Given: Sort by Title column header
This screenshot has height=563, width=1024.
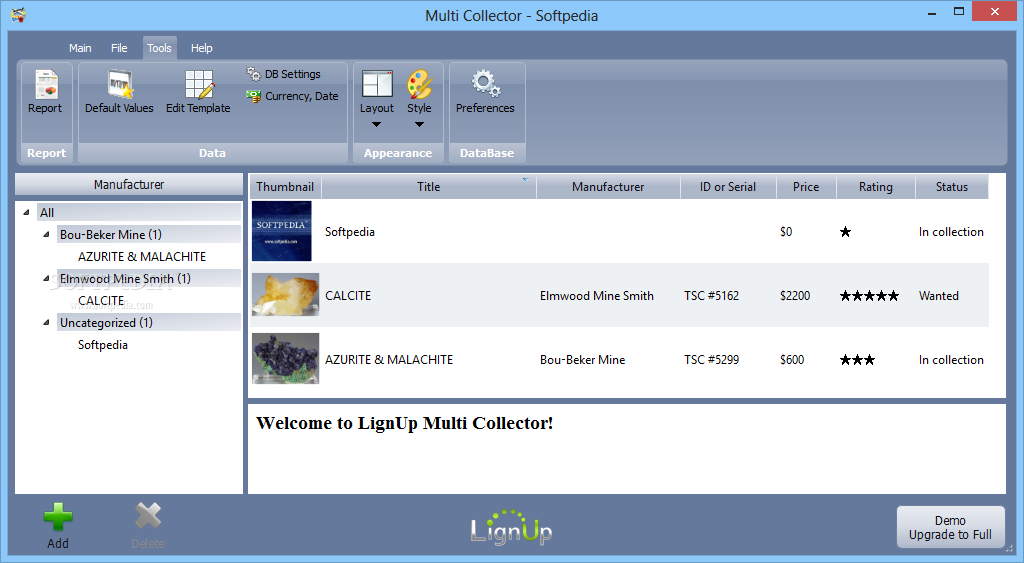Looking at the screenshot, I should [428, 187].
